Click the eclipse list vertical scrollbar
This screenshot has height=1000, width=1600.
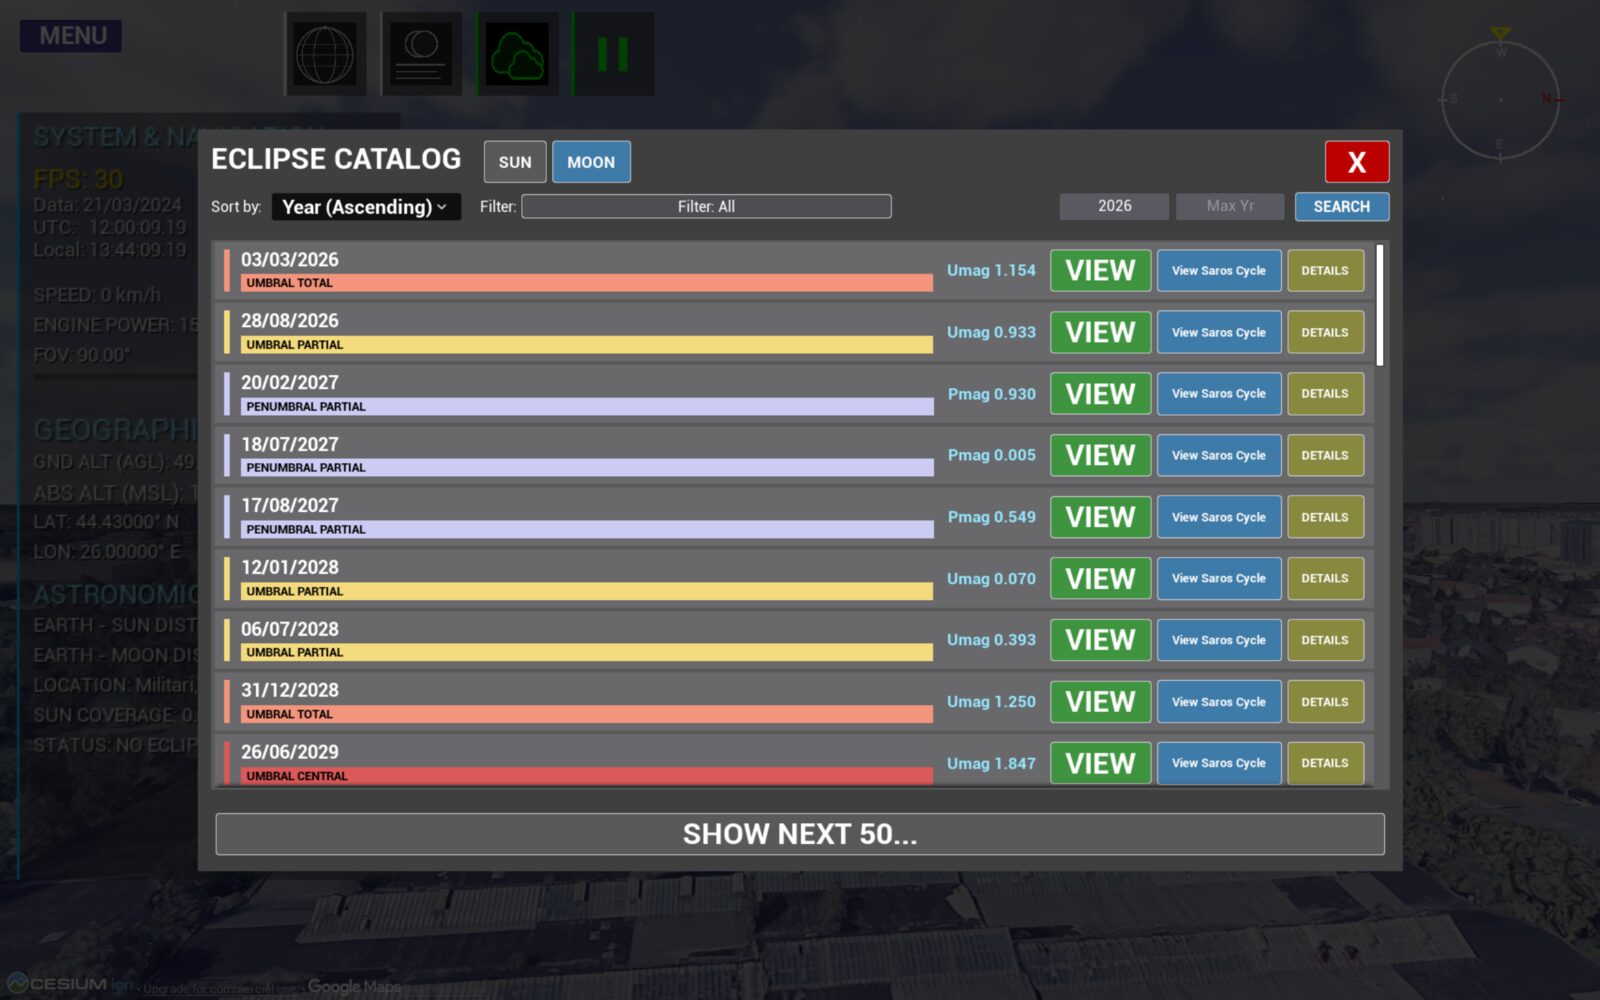(1380, 306)
